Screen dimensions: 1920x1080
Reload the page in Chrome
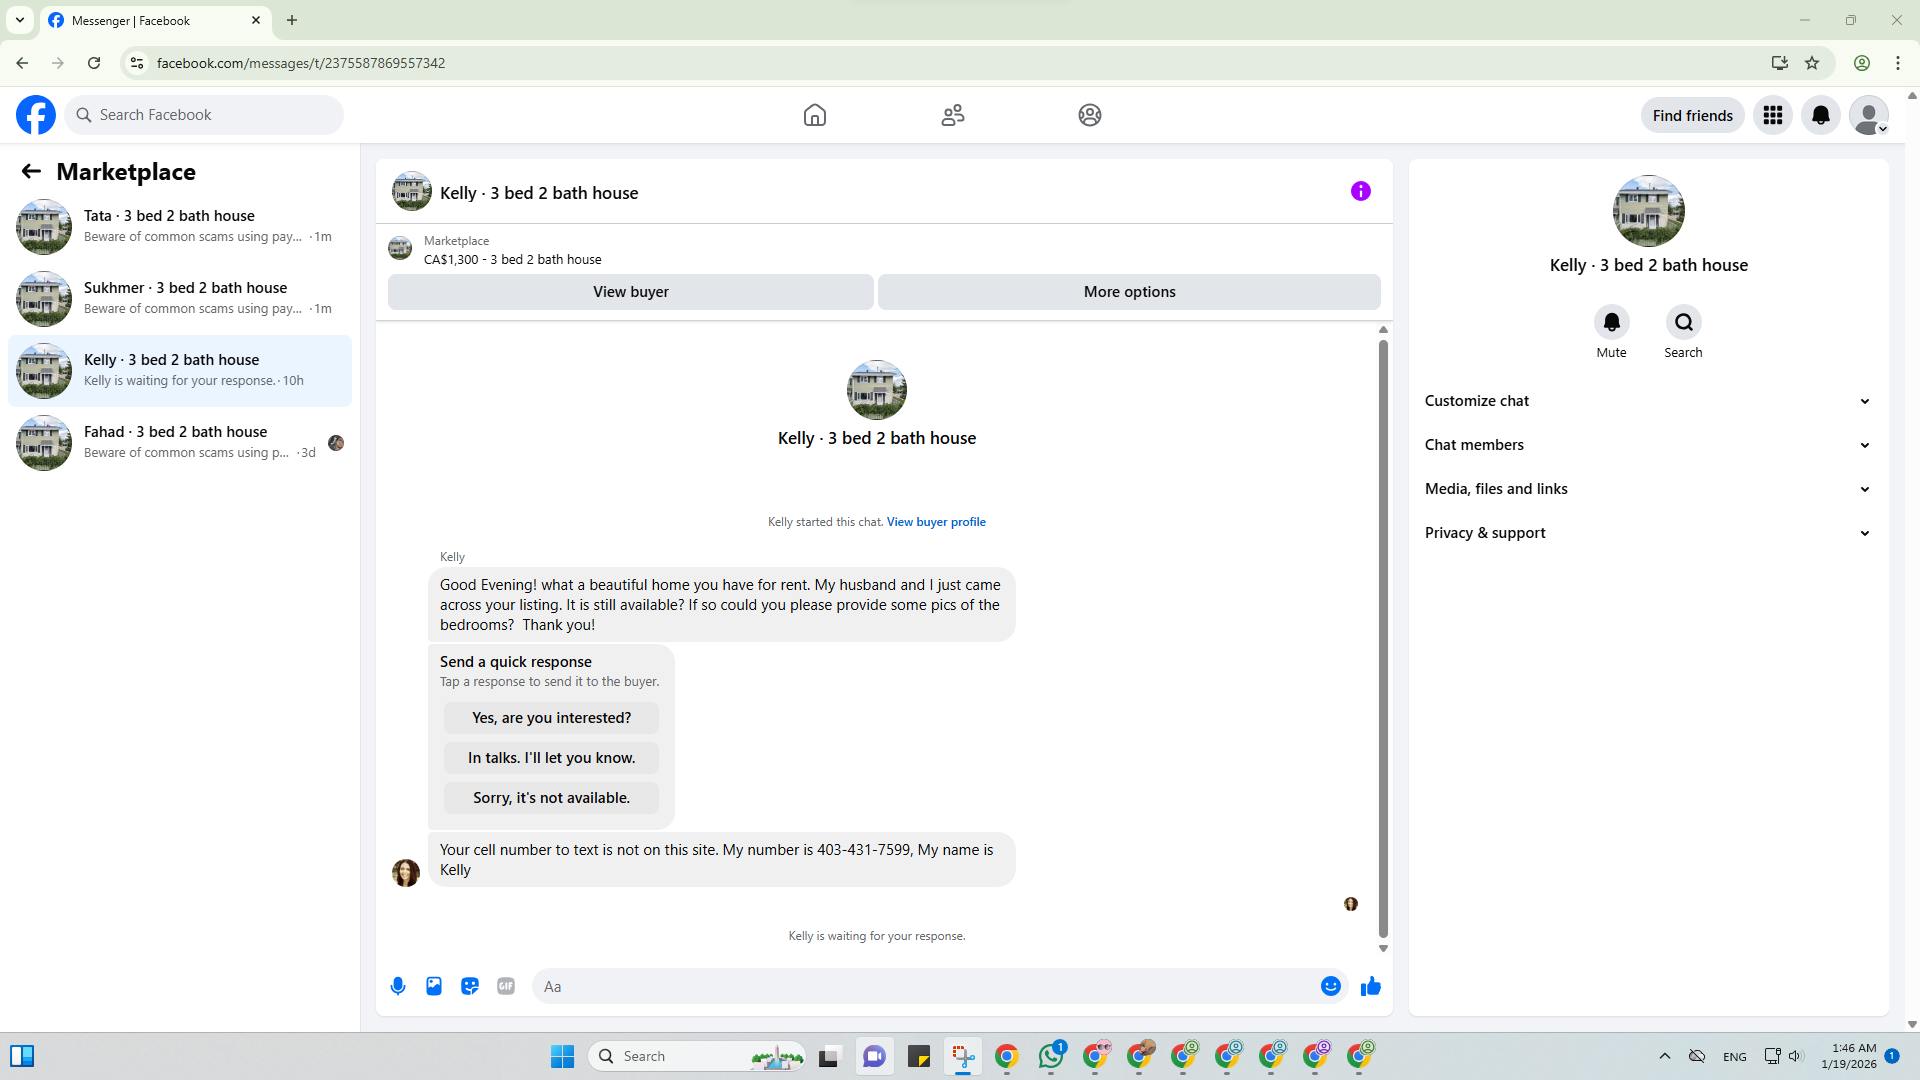pyautogui.click(x=94, y=63)
